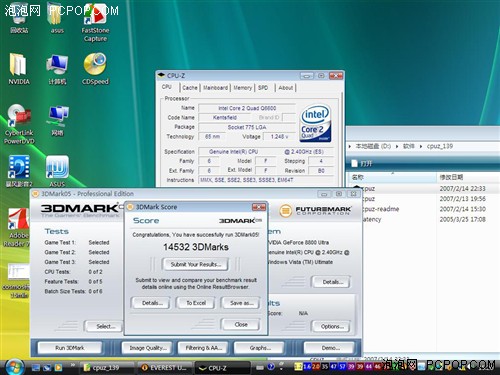
Task: Open the Memory tab in CPU-Z
Action: click(242, 88)
